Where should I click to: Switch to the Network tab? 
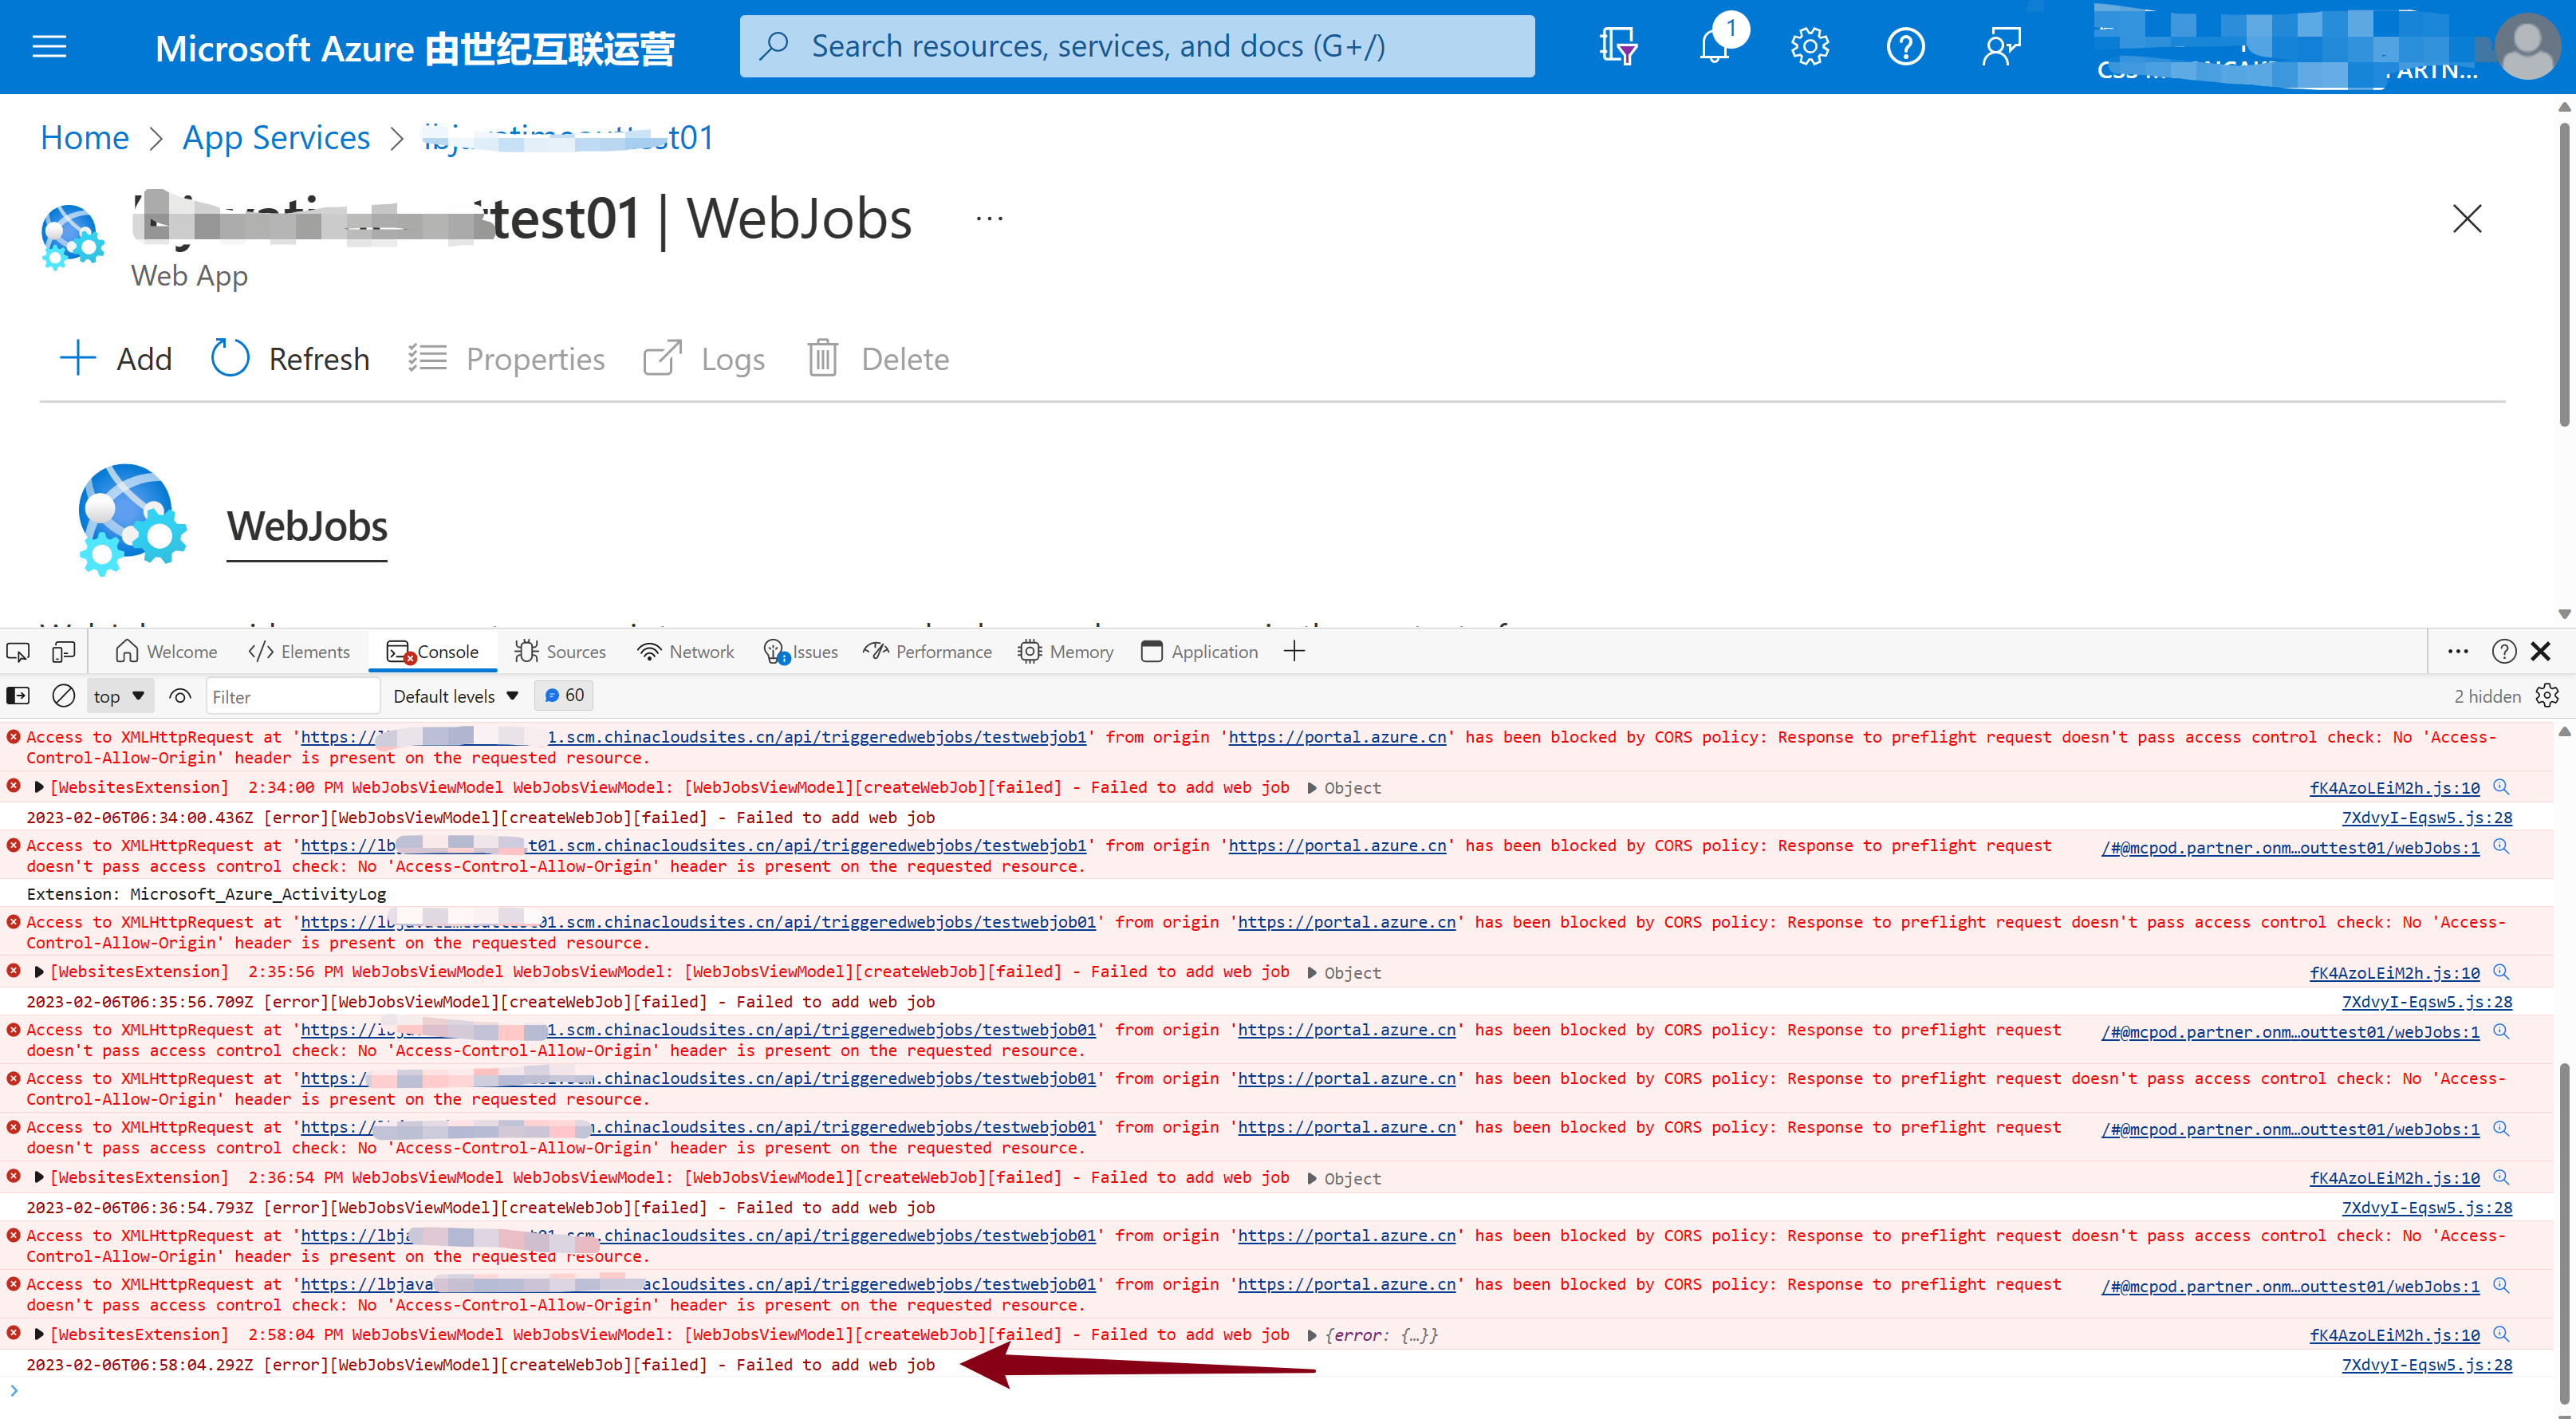[x=685, y=652]
